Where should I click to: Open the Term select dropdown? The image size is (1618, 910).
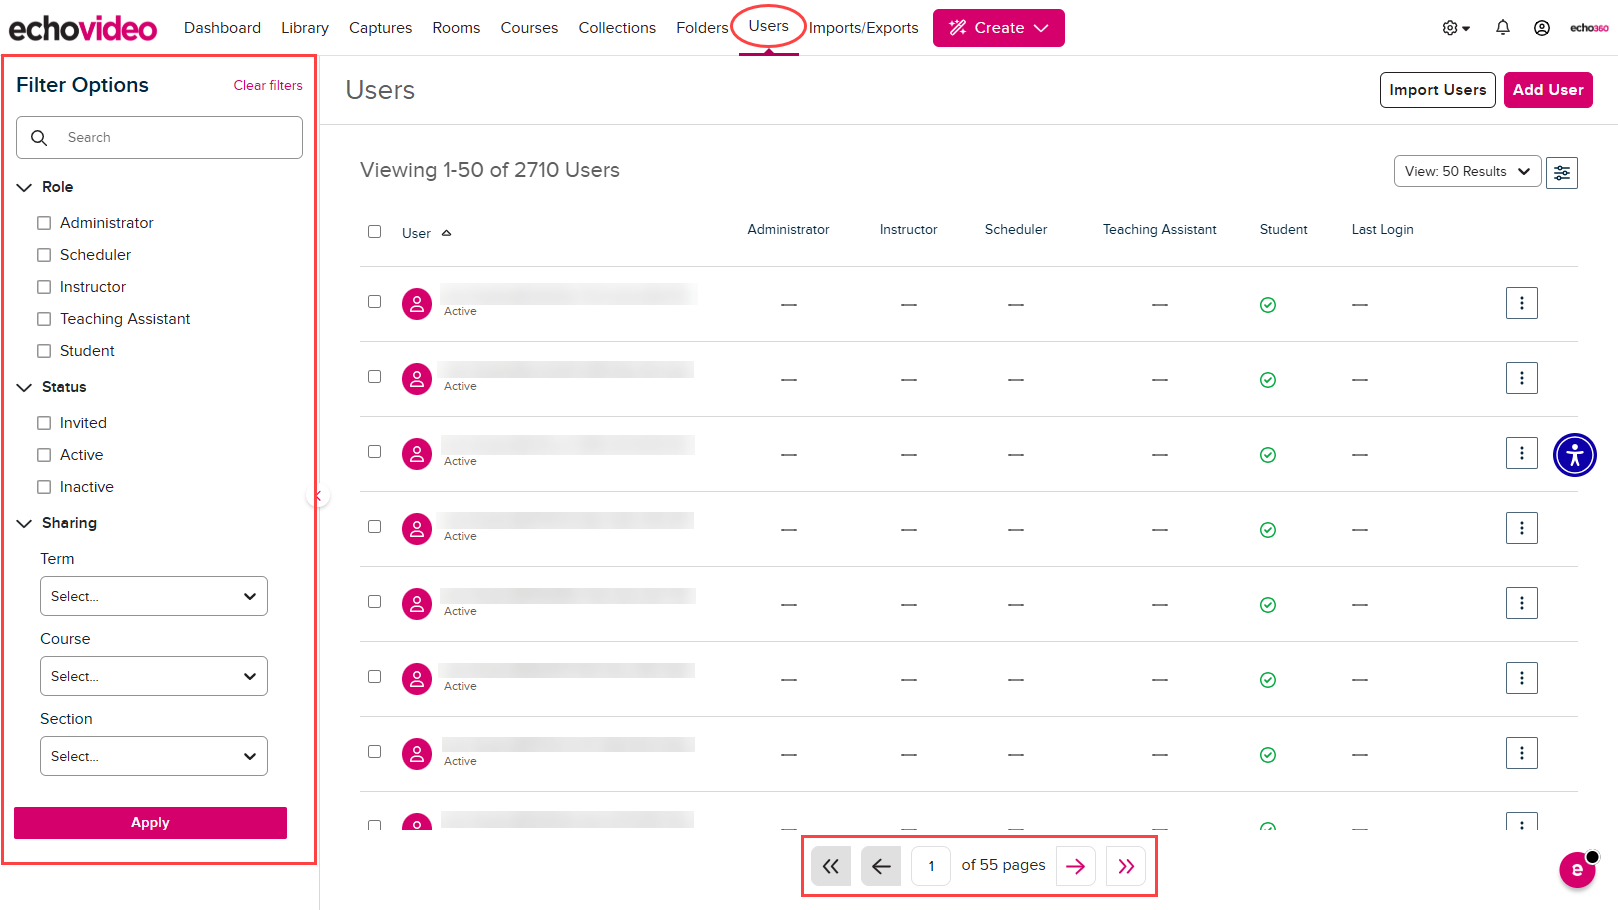153,596
